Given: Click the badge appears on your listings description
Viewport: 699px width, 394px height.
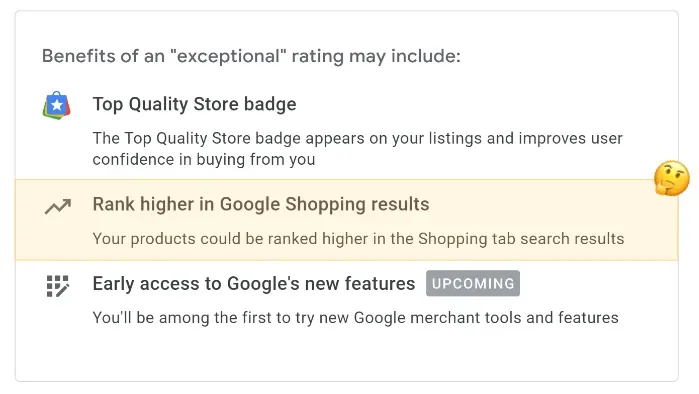Looking at the screenshot, I should click(x=358, y=149).
